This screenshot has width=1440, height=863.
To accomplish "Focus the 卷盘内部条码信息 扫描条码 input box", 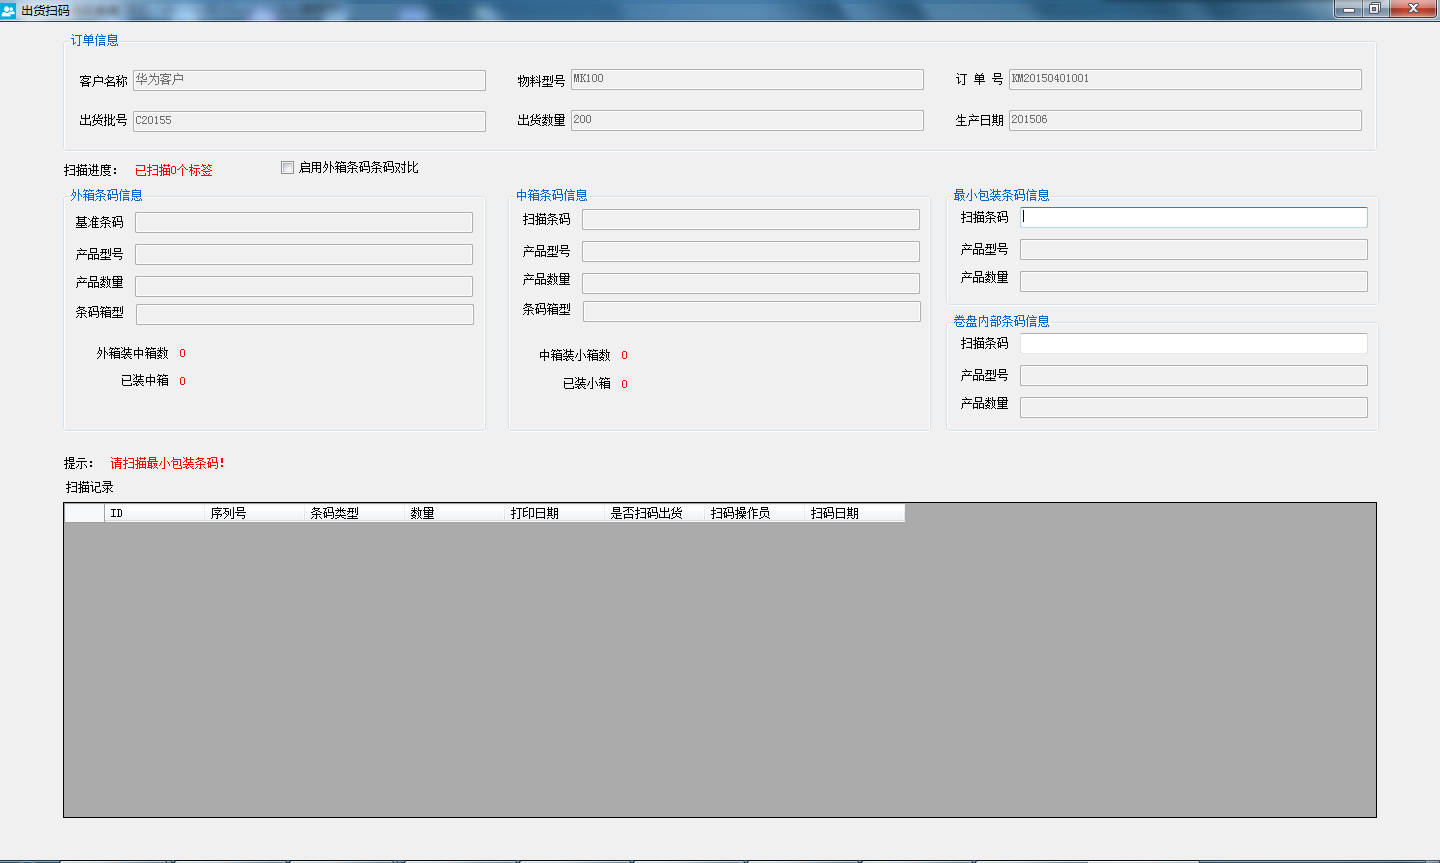I will coord(1193,343).
